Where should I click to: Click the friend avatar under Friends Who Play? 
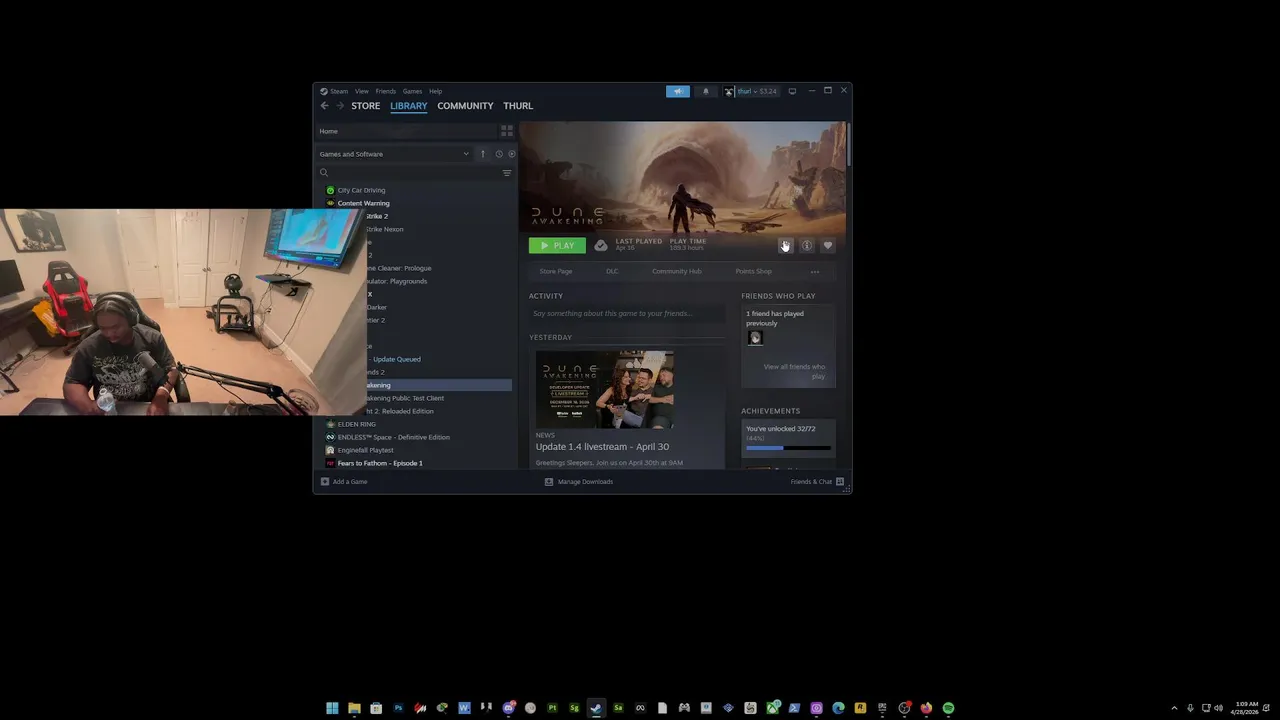[x=755, y=338]
